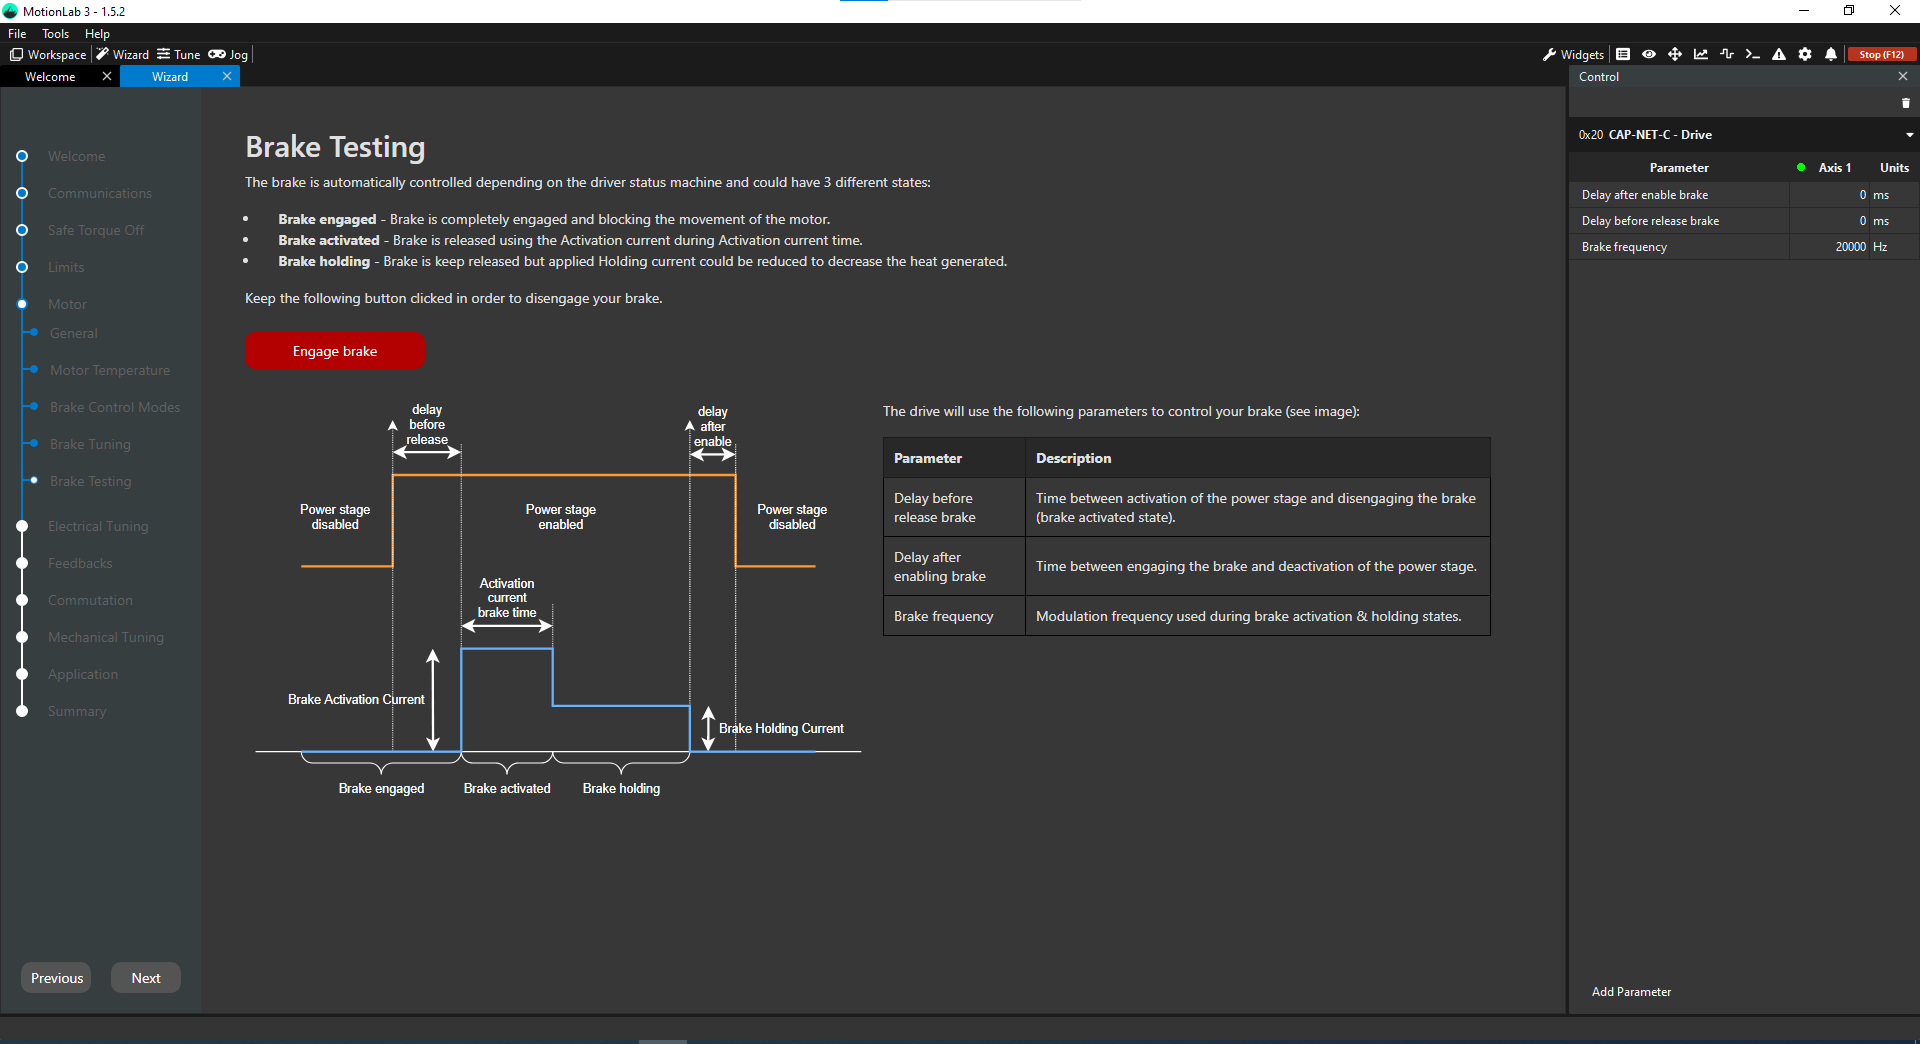Open the Workspace menu in toolbar

(48, 55)
